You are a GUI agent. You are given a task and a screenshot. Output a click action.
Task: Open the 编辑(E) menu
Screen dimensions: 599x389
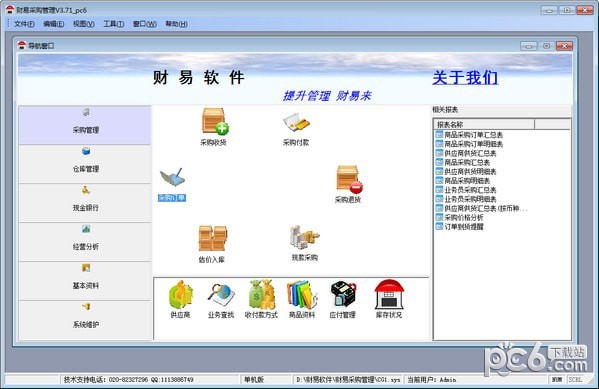click(x=54, y=24)
